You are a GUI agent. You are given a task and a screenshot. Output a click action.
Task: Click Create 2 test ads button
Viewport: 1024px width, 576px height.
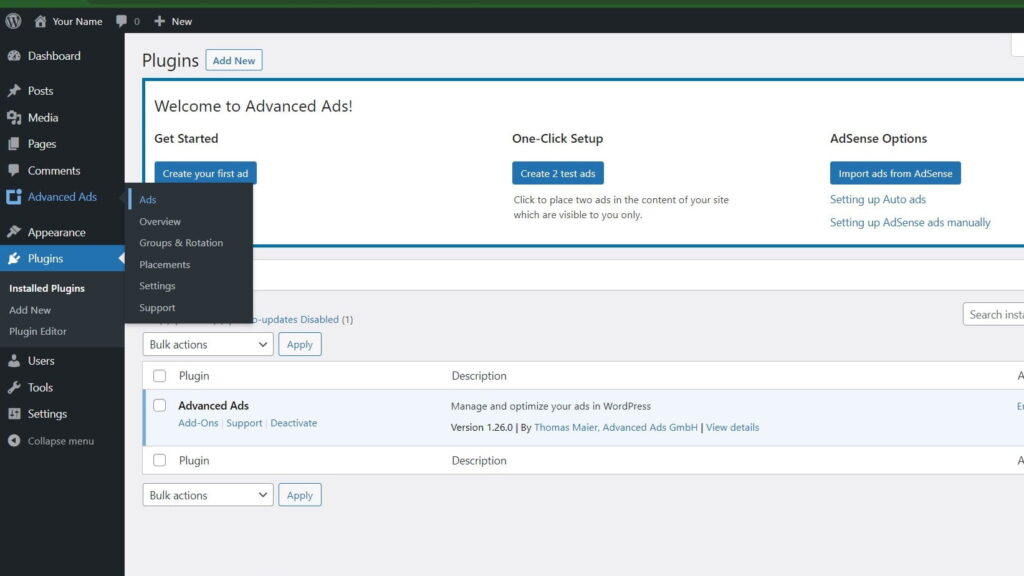coord(558,173)
